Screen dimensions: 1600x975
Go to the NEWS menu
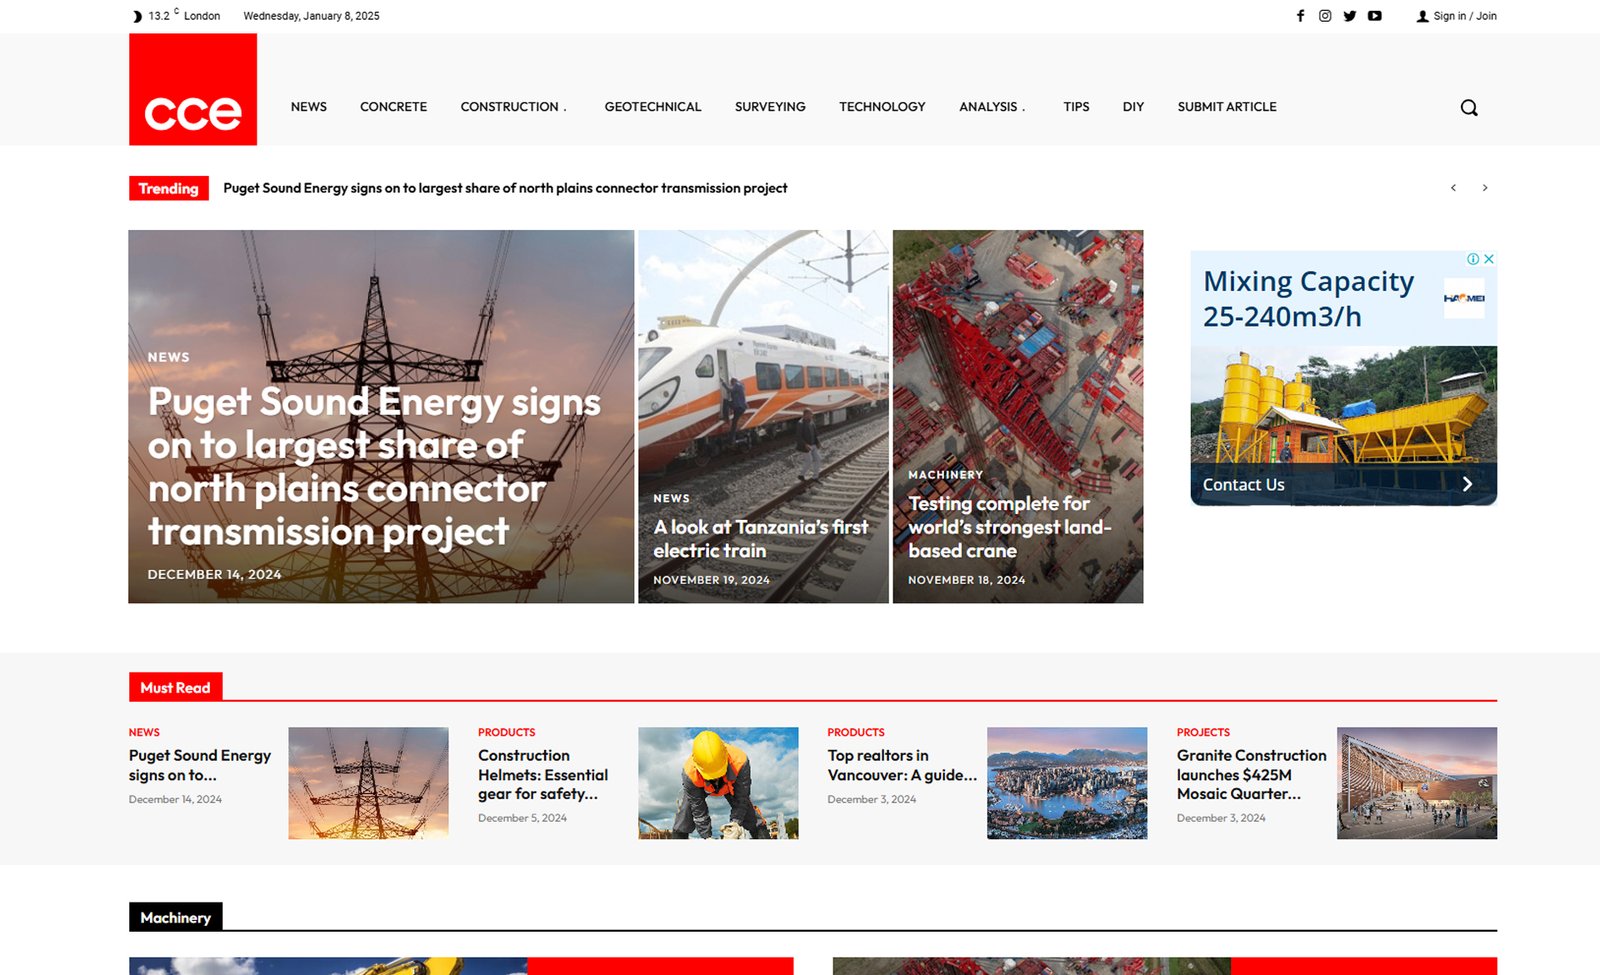(309, 107)
